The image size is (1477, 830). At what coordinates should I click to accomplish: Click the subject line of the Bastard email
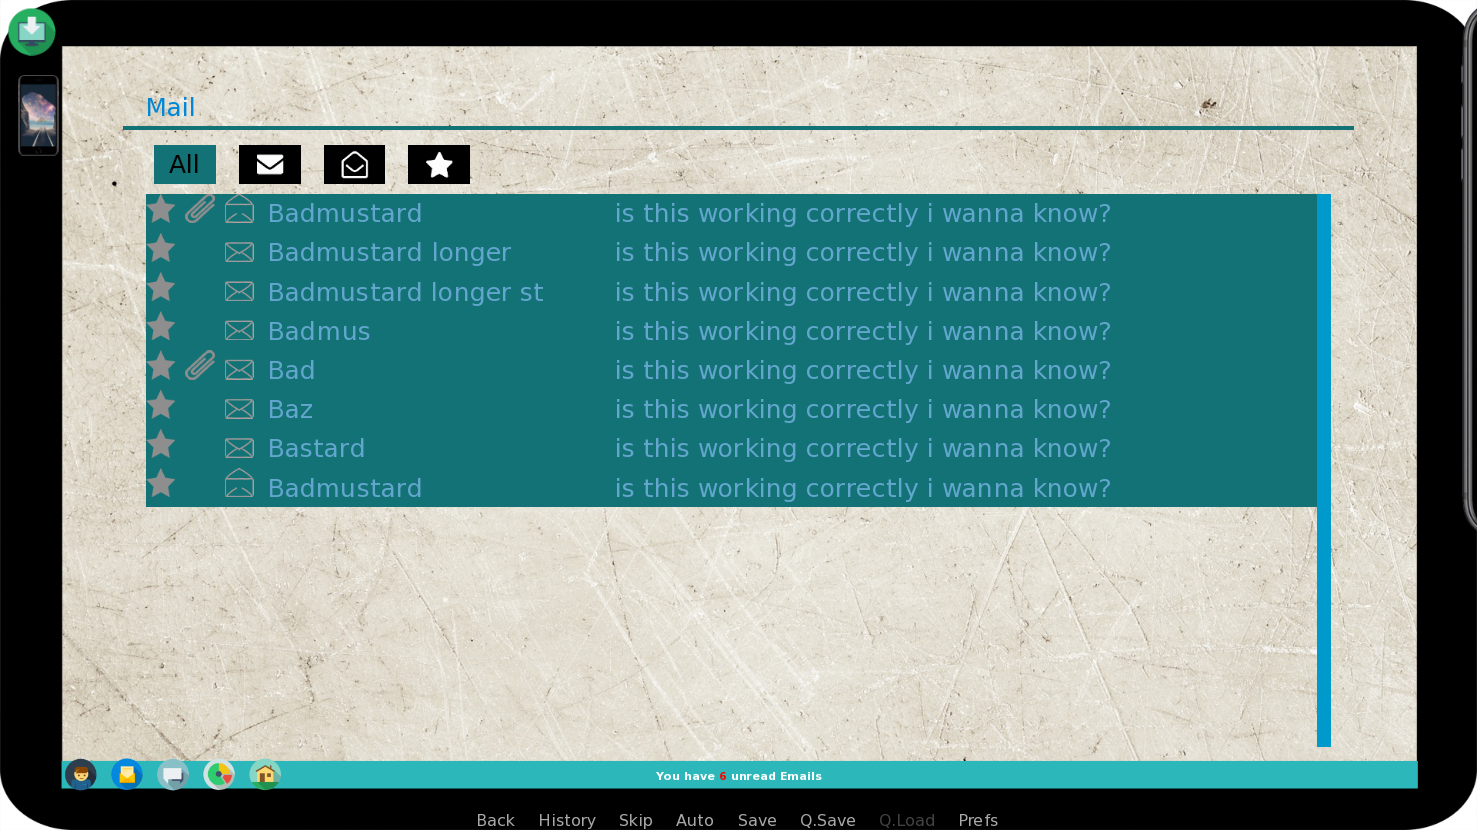[x=863, y=448]
